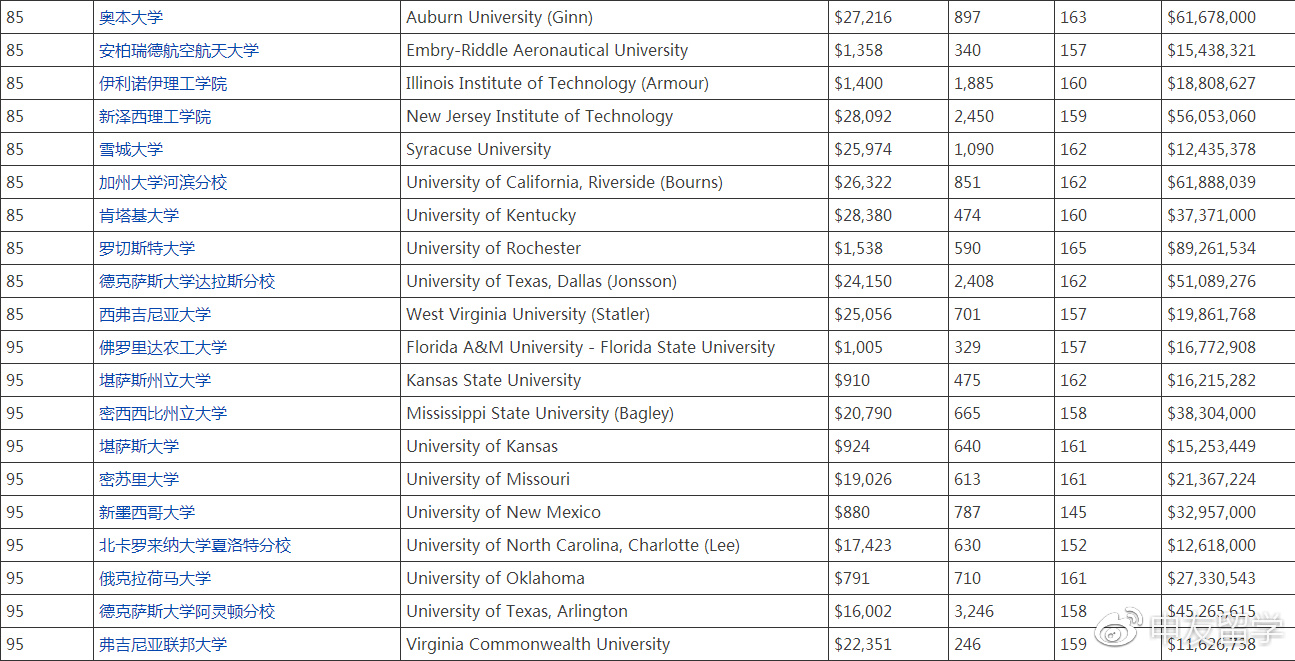The height and width of the screenshot is (661, 1295).
Task: Visit the 加州大学河滨分校 link
Action: tap(163, 182)
